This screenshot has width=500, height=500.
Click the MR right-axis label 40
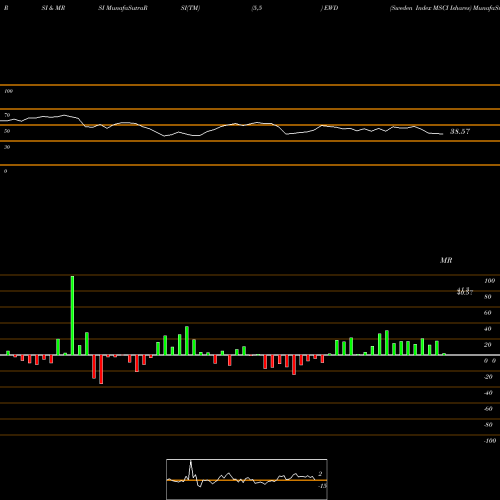click(488, 329)
